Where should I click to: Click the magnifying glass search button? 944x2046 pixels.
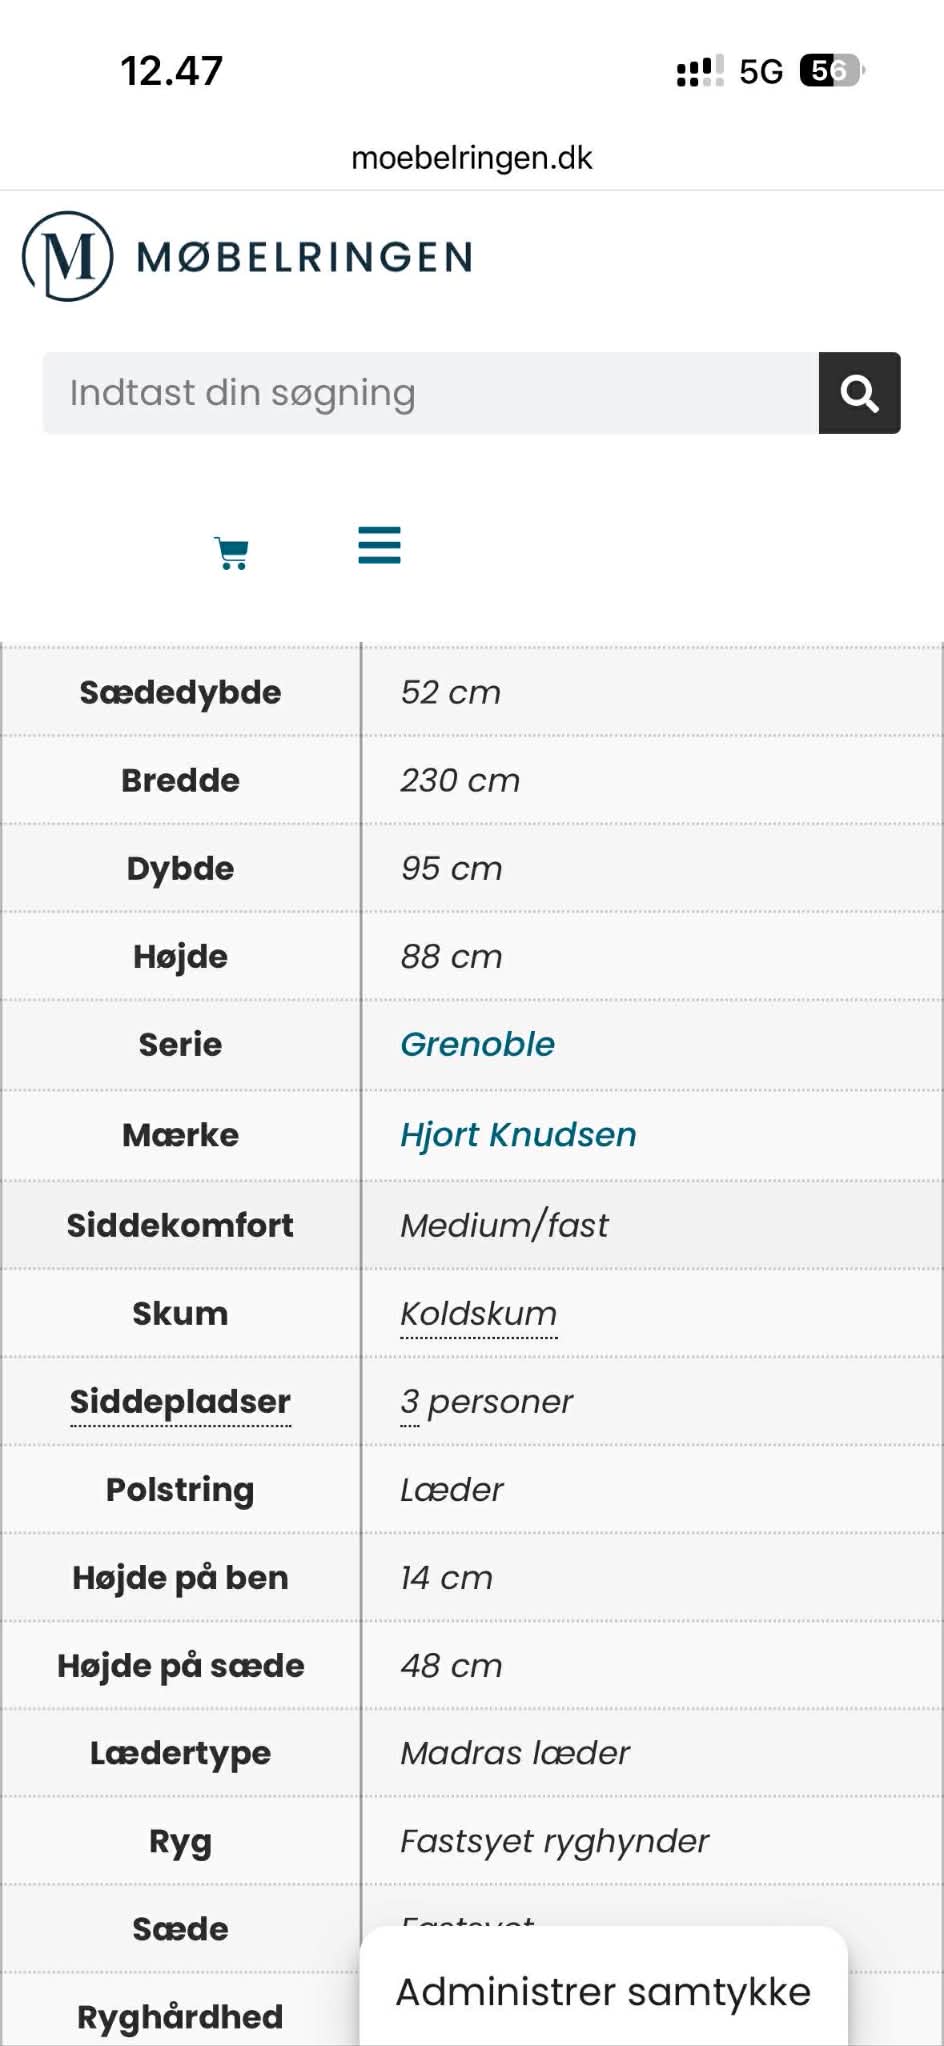tap(859, 393)
